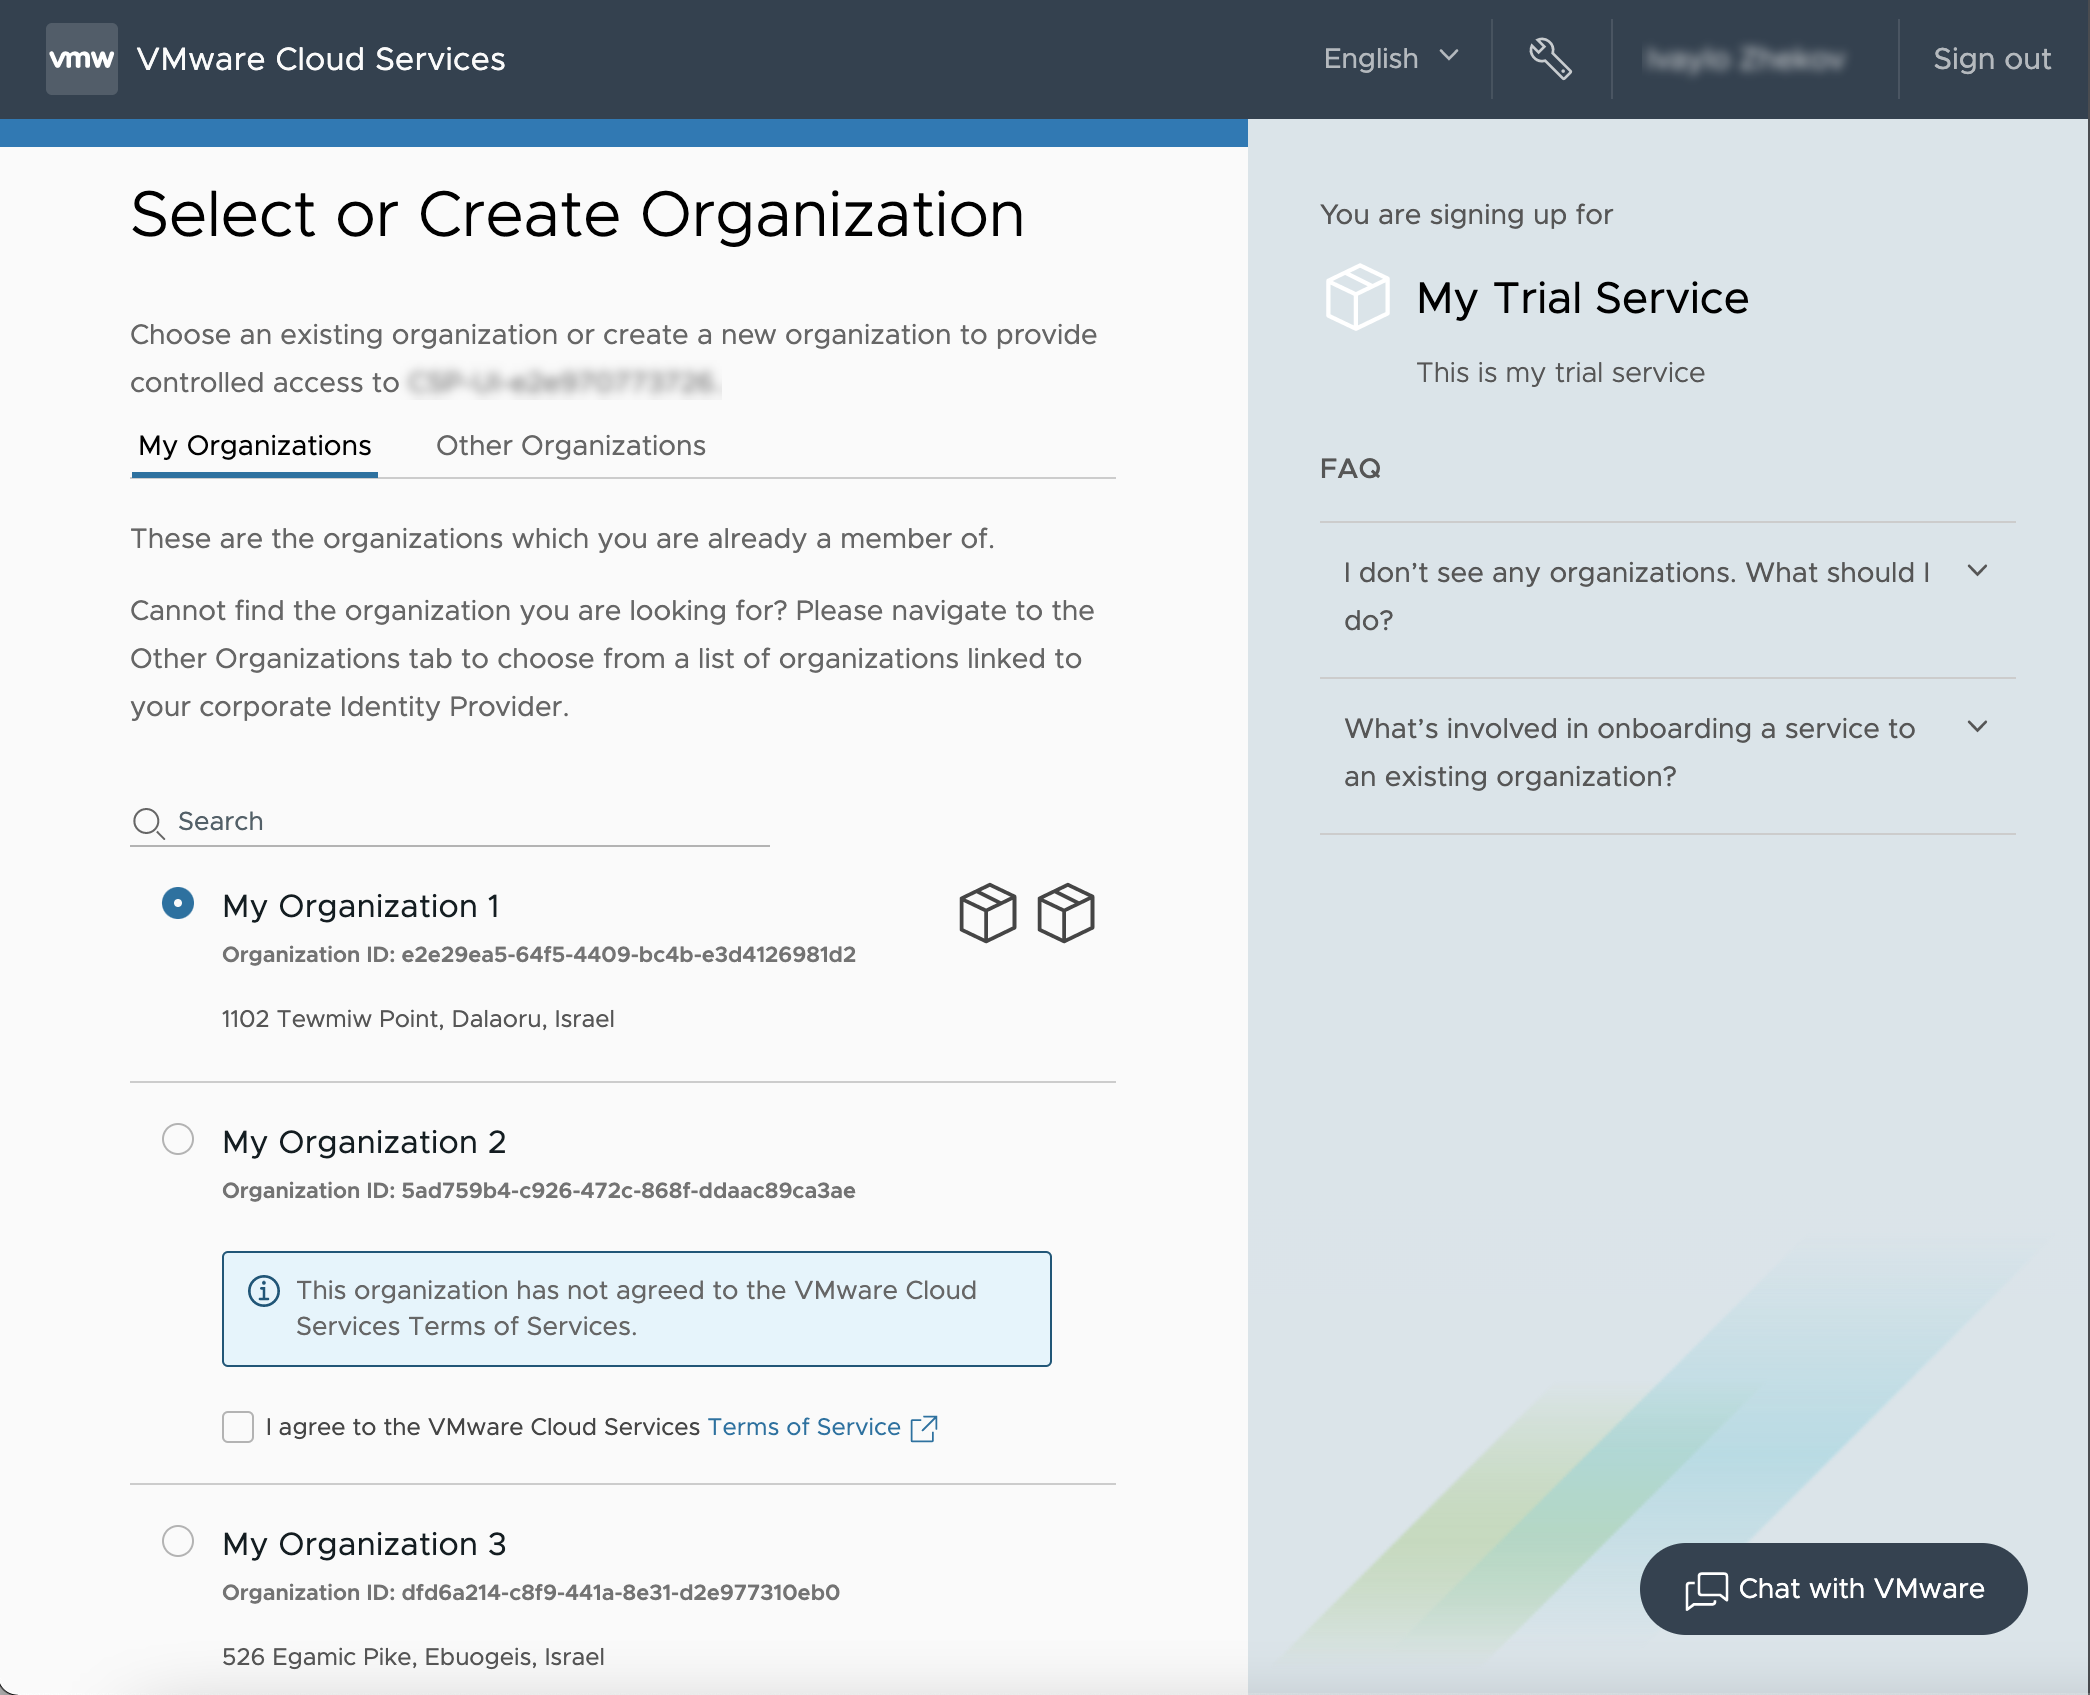Open the Terms of Service link
This screenshot has width=2090, height=1695.
[x=806, y=1427]
